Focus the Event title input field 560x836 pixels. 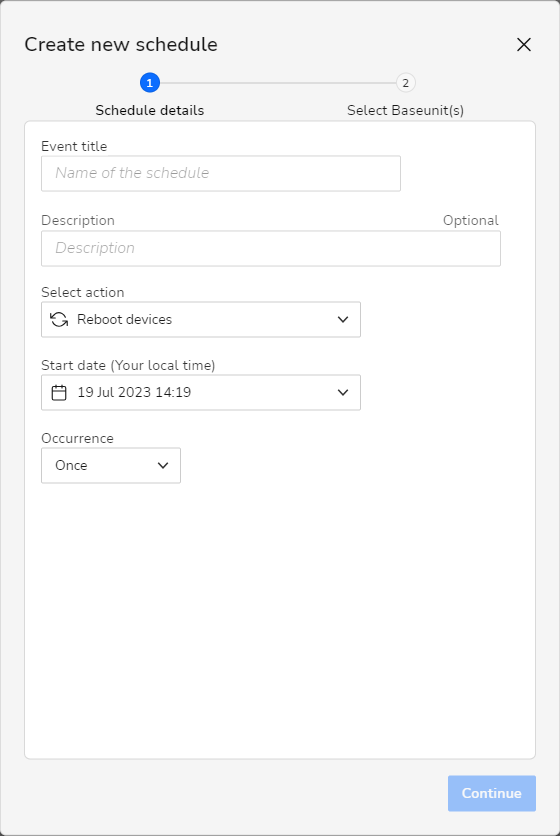click(221, 173)
